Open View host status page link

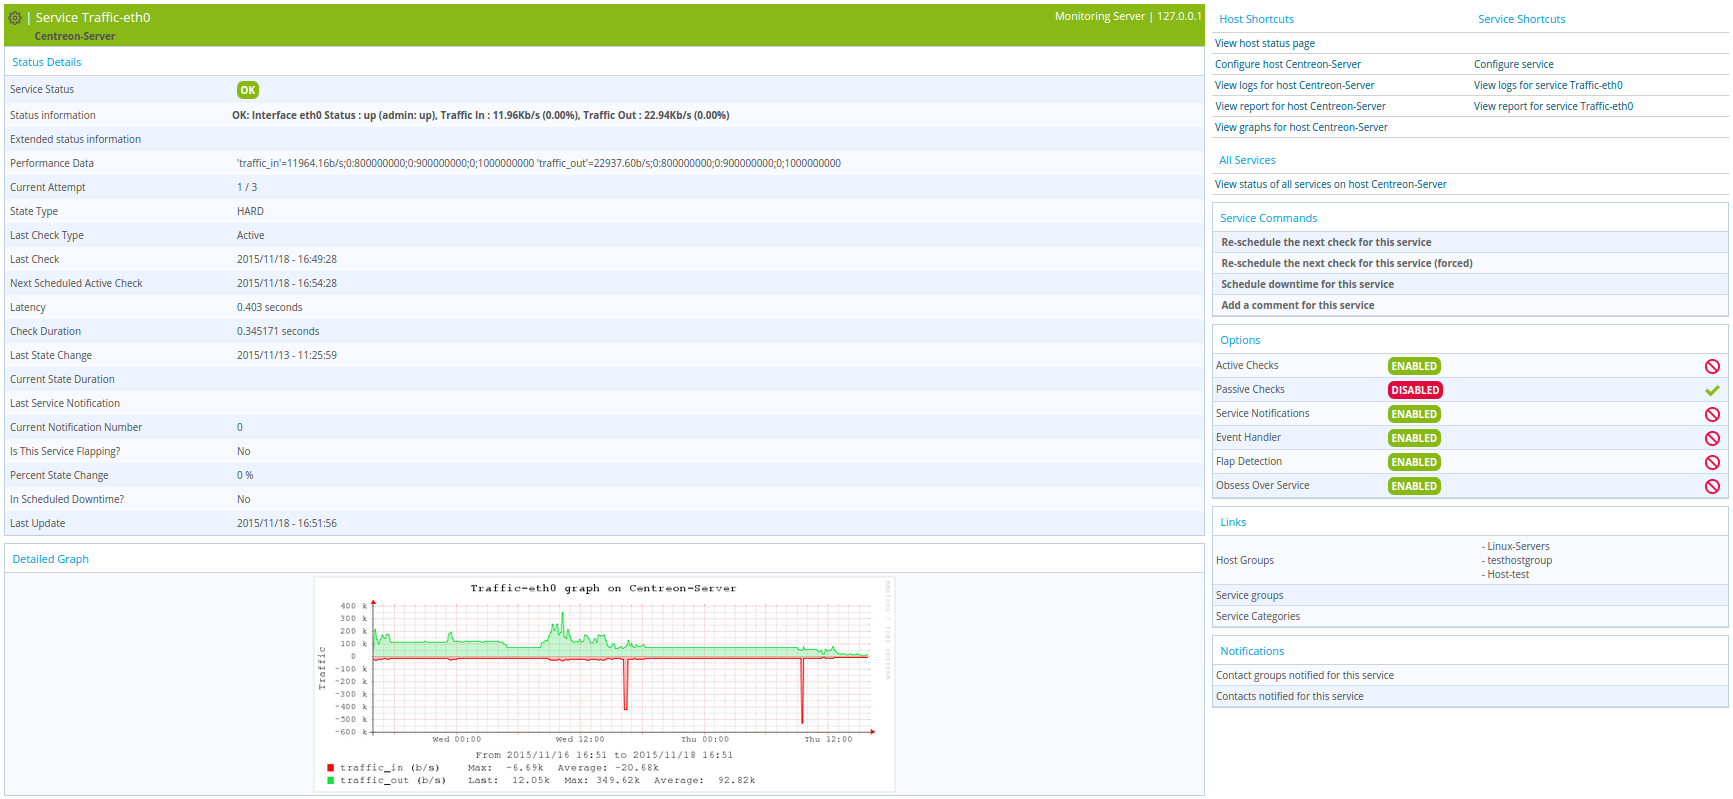pos(1265,43)
